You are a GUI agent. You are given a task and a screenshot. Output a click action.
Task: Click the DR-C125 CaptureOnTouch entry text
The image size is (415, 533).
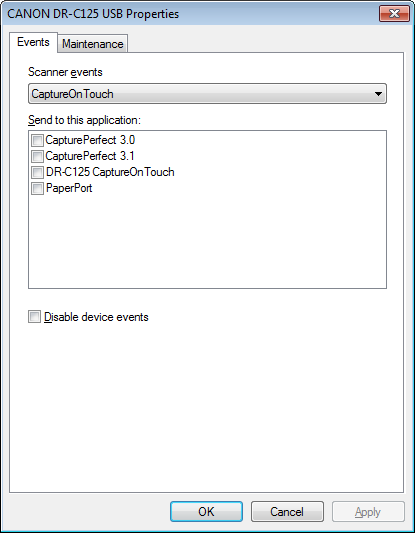coord(110,172)
